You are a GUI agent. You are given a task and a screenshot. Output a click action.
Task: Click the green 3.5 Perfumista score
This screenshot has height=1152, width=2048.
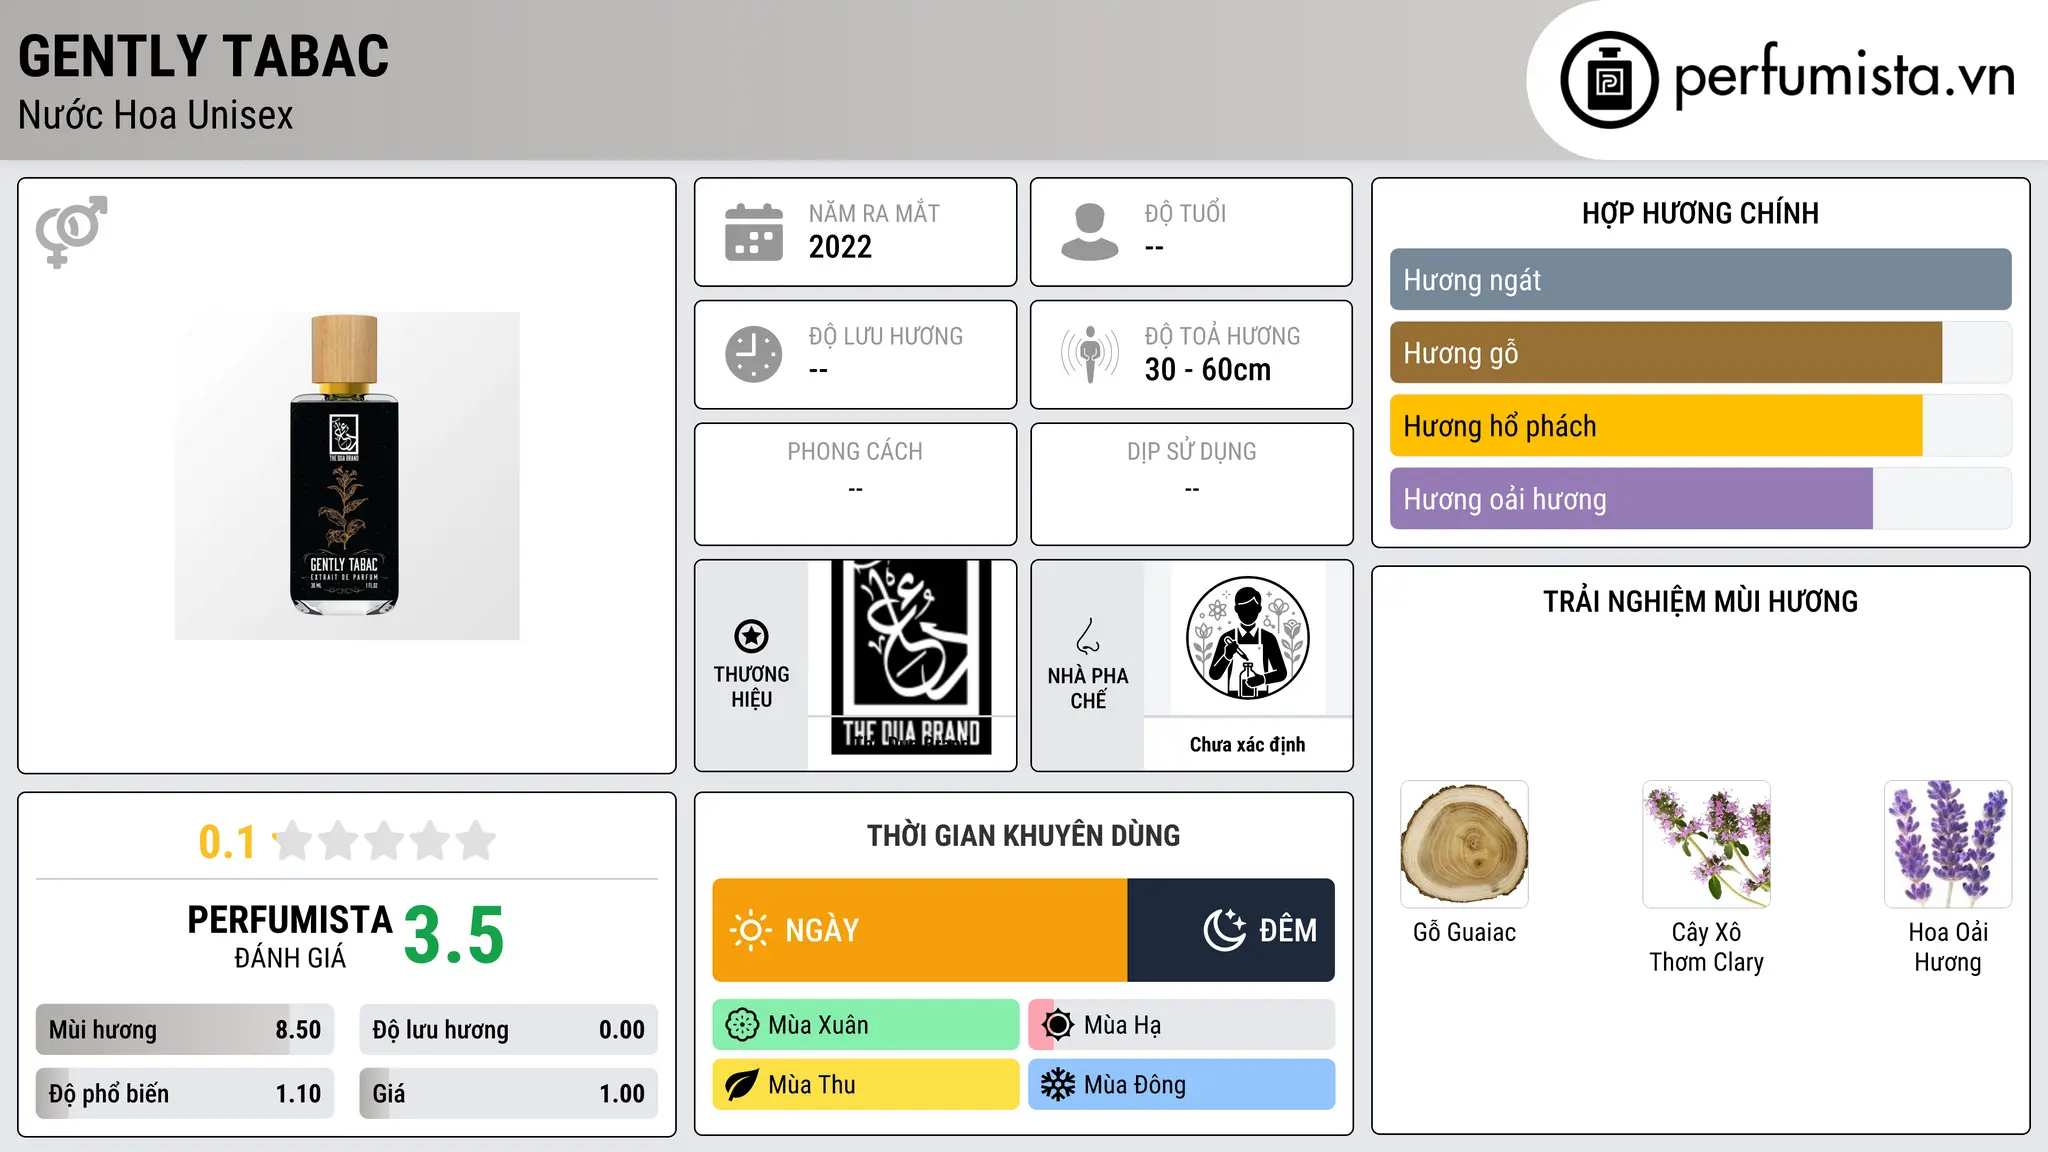pos(454,936)
